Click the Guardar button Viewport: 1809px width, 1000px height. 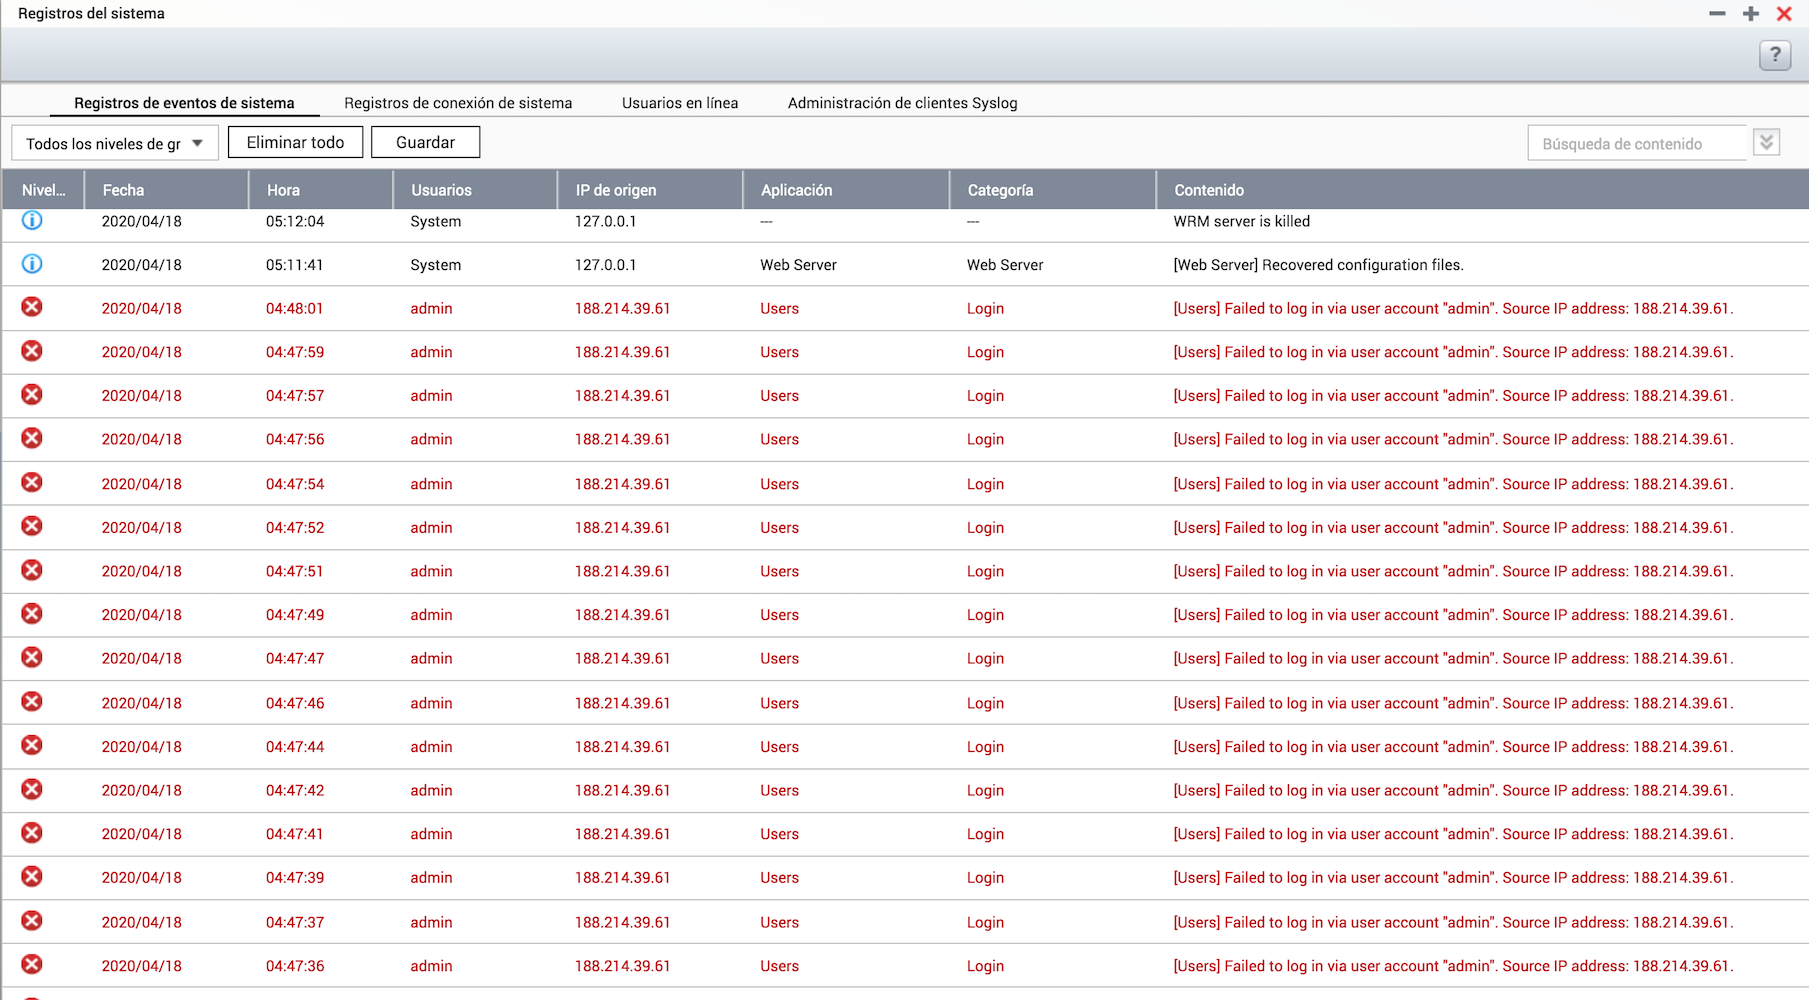425,142
